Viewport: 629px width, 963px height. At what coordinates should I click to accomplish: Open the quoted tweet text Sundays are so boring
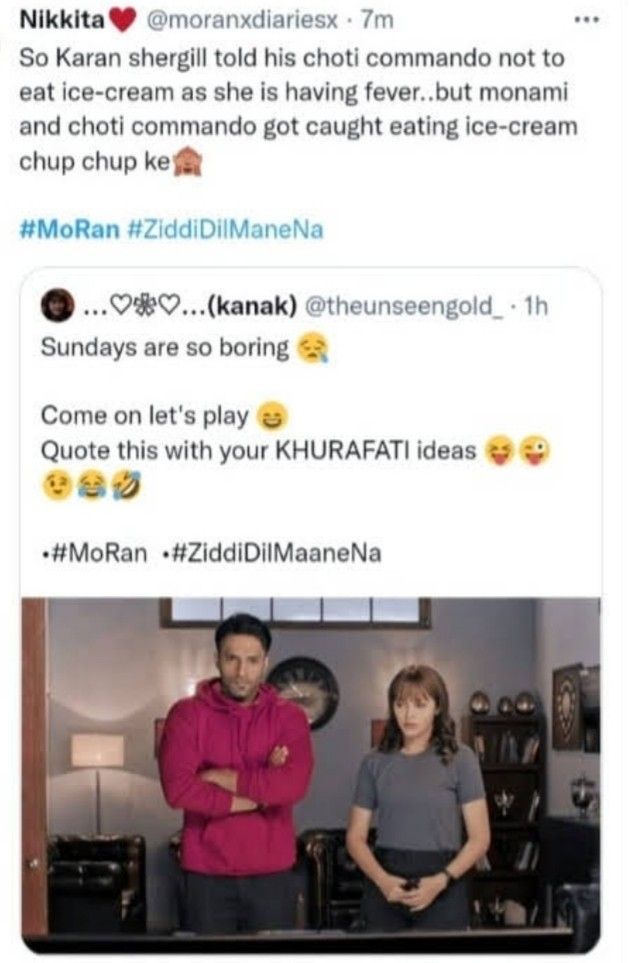pos(164,348)
